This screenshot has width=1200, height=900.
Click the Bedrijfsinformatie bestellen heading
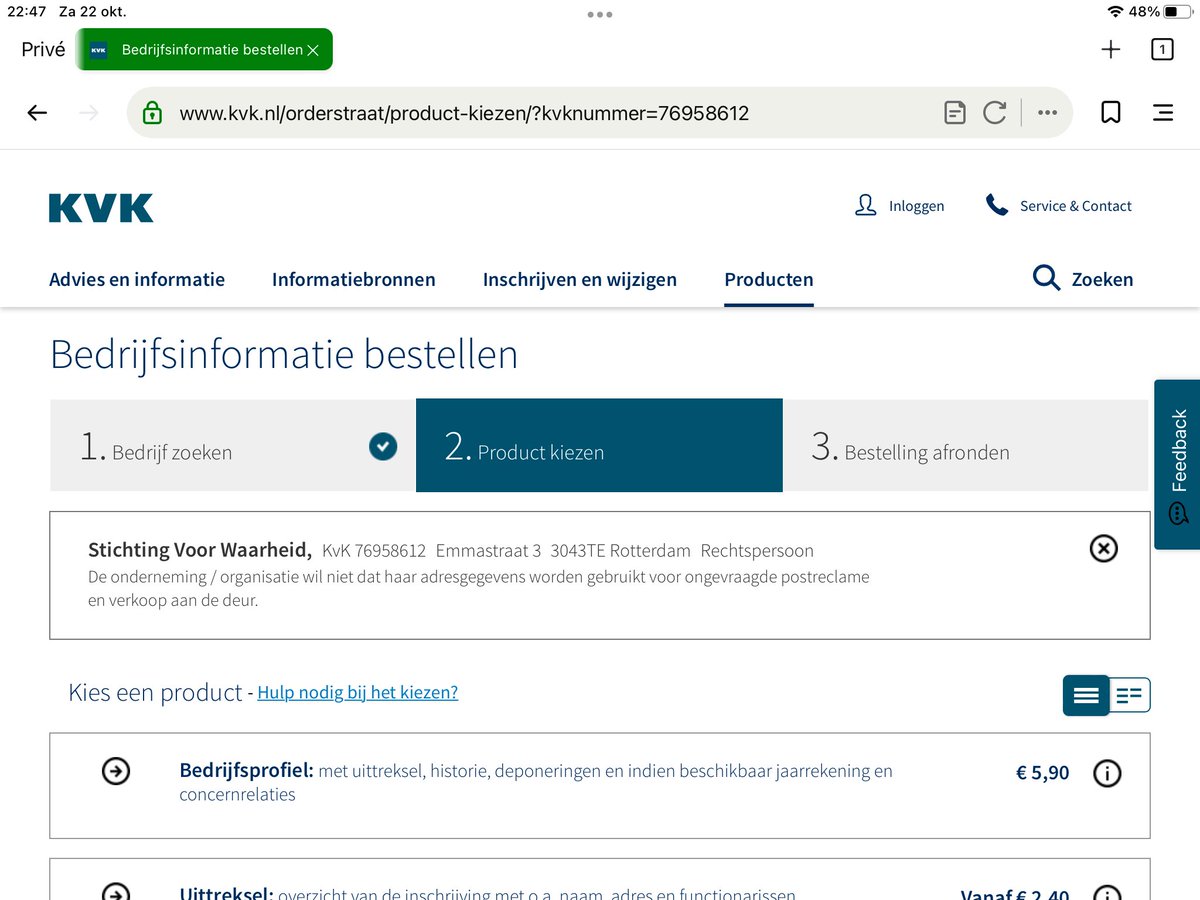point(284,355)
